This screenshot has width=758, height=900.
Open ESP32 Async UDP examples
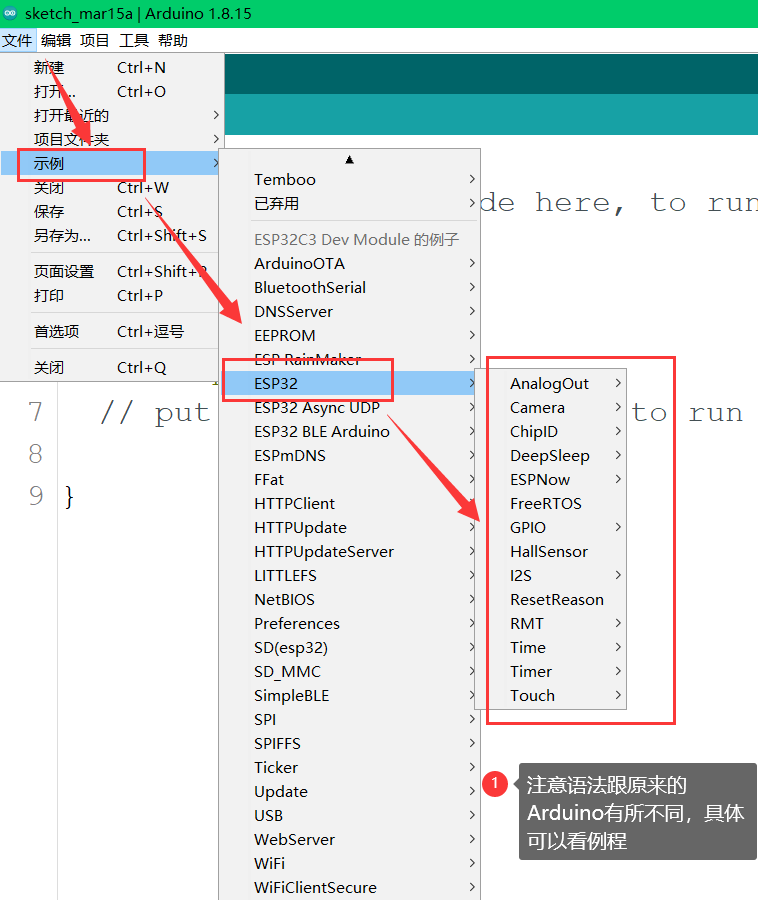click(x=349, y=408)
